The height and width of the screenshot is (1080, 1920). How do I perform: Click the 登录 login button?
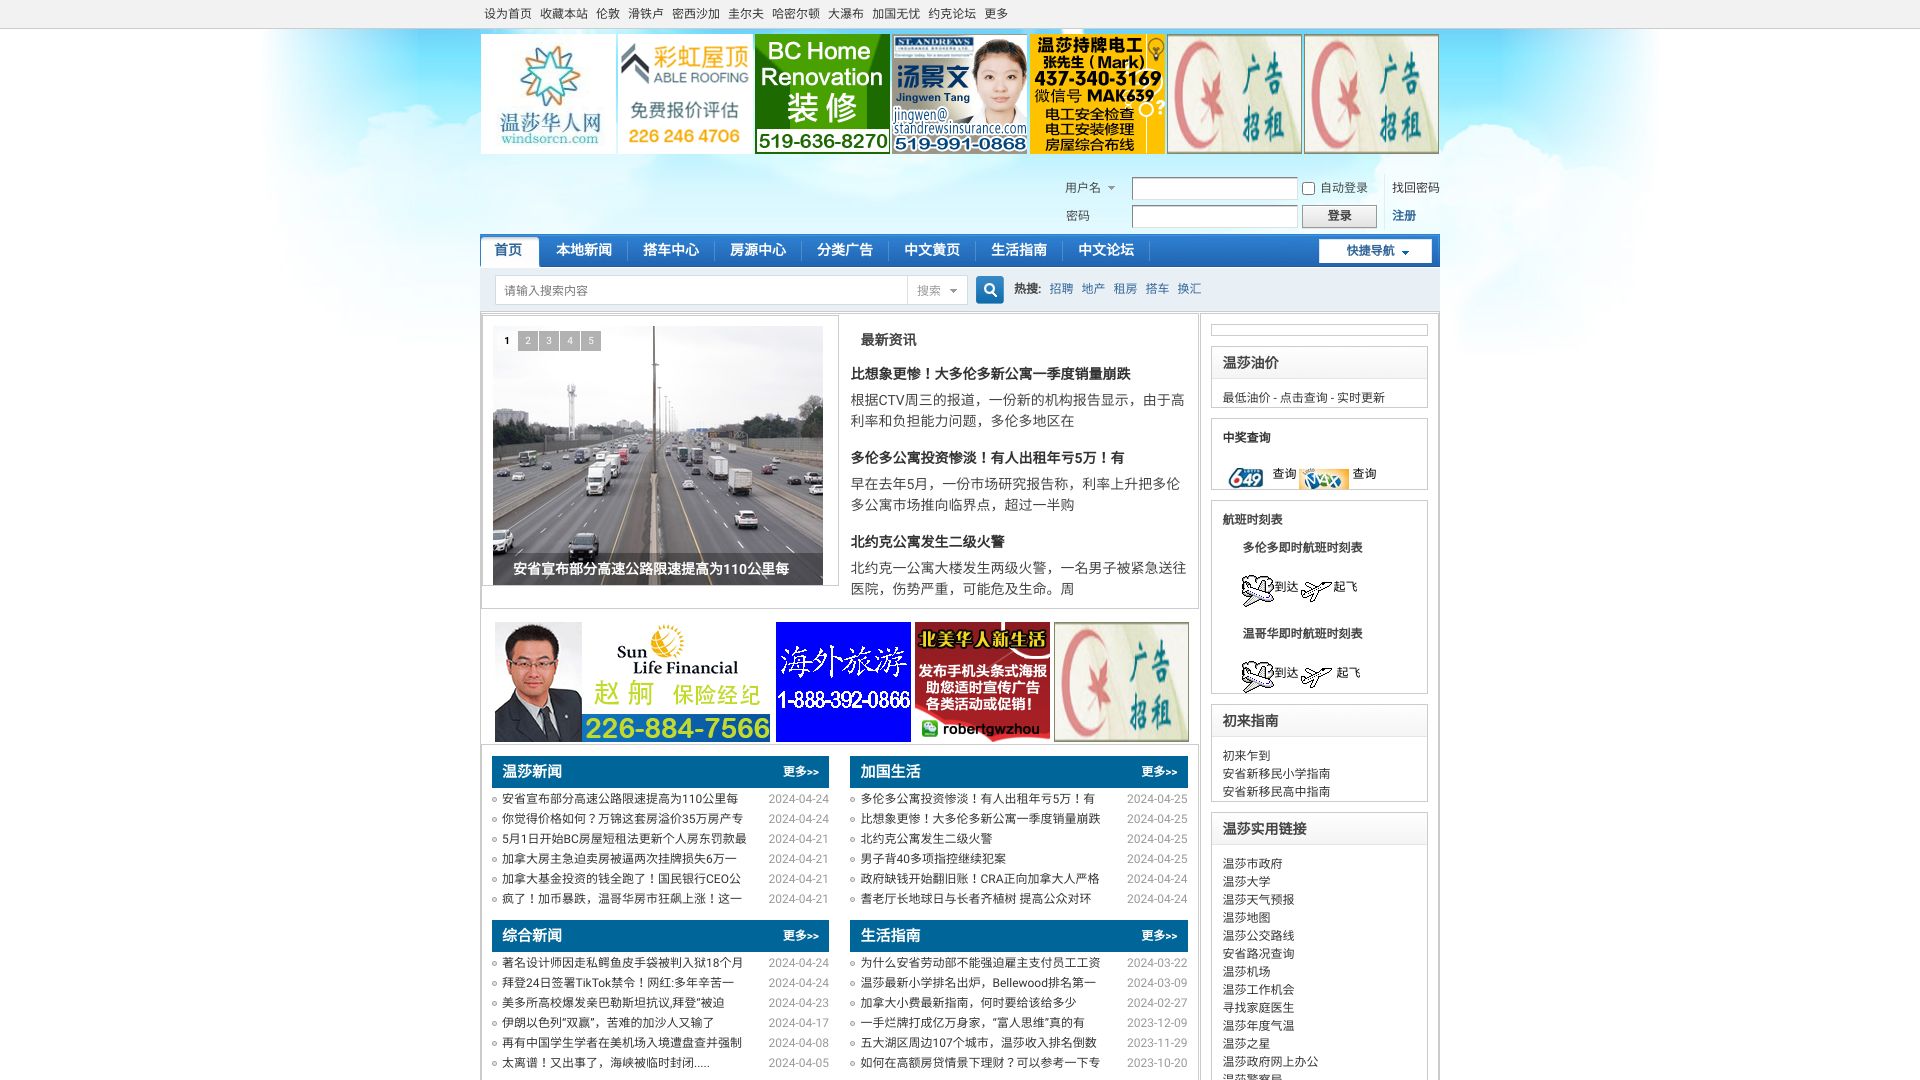pos(1339,216)
